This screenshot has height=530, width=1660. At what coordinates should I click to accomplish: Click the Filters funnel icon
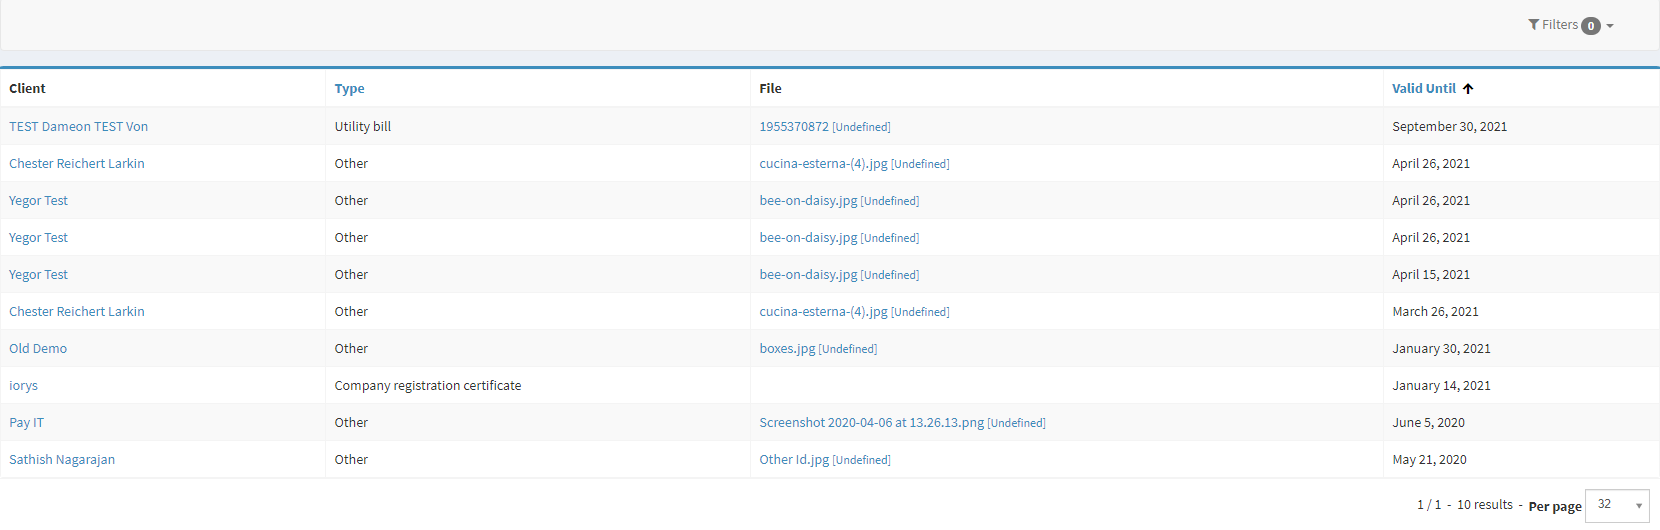(1533, 25)
